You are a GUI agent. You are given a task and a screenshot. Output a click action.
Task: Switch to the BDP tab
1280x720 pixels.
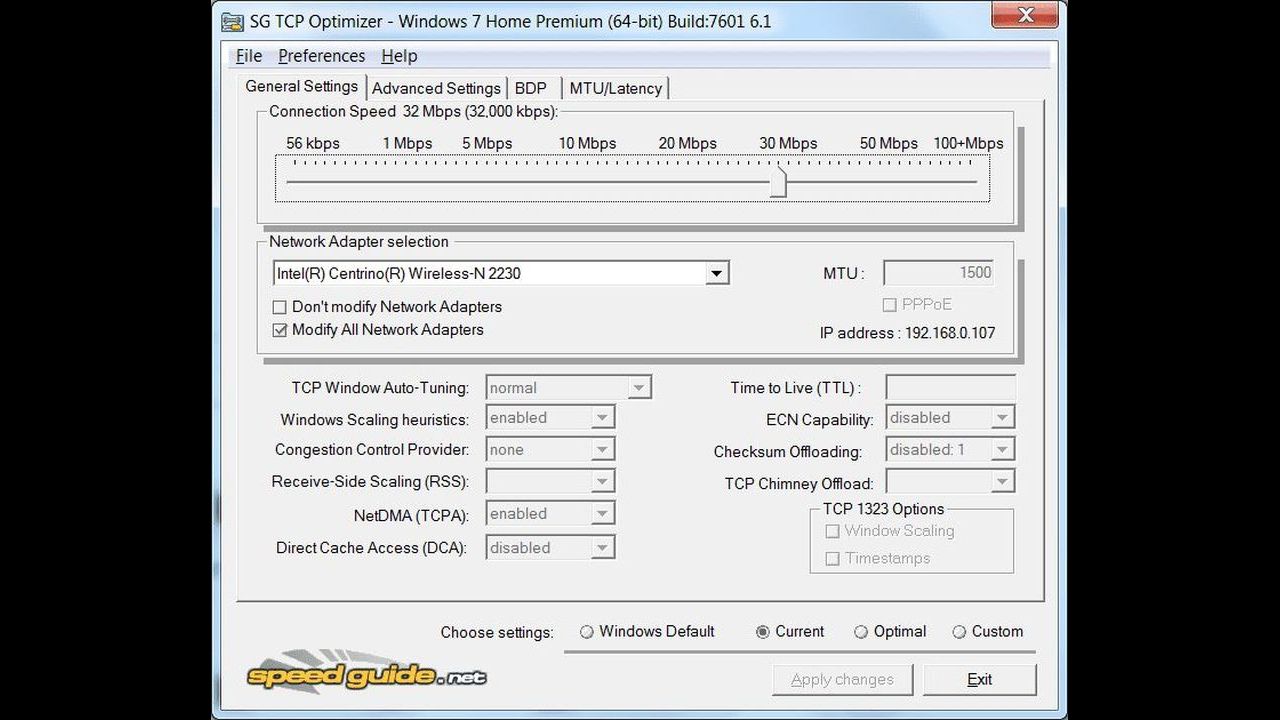[x=531, y=88]
